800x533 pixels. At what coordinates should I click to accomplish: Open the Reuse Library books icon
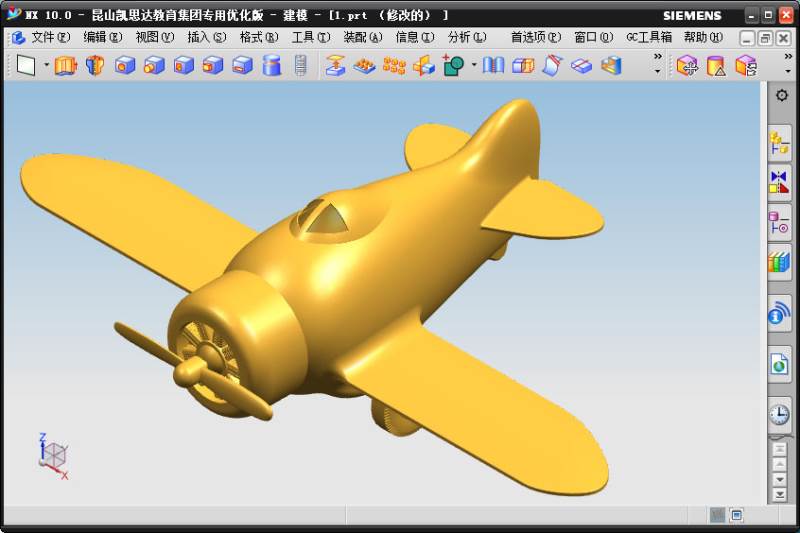click(779, 263)
